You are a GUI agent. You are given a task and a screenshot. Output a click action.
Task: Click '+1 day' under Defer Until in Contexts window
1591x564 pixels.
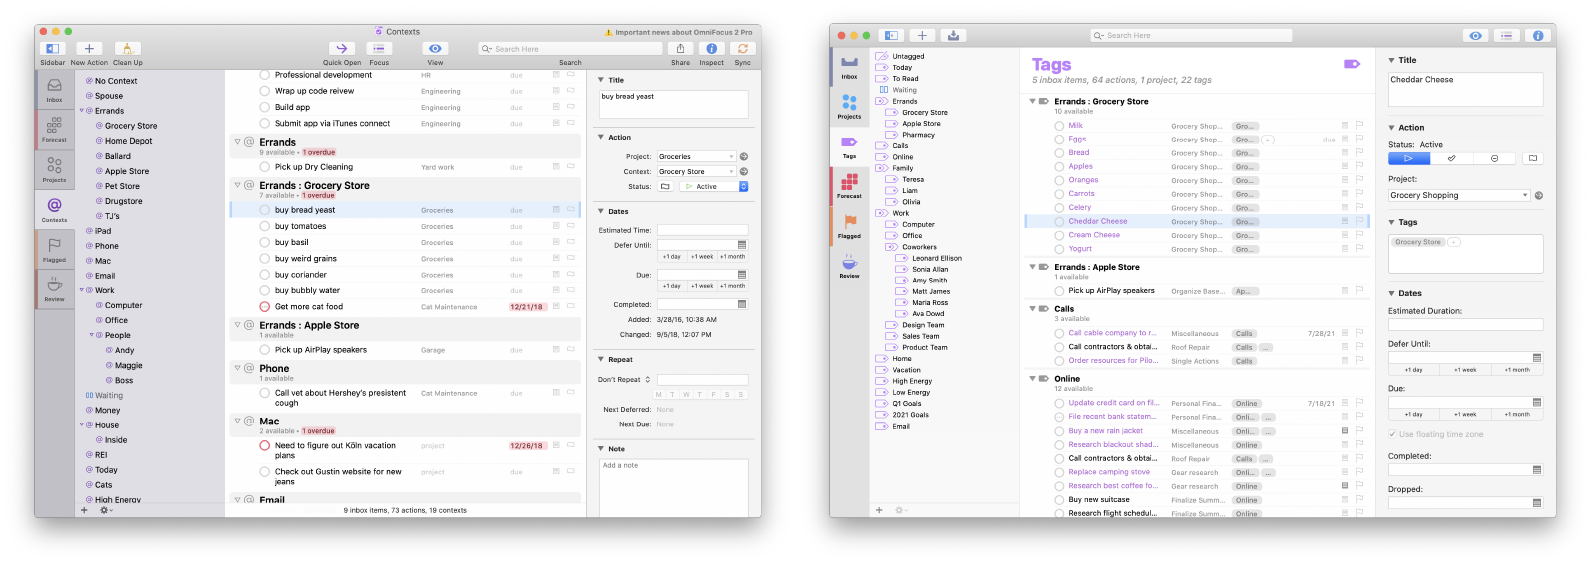(x=672, y=257)
